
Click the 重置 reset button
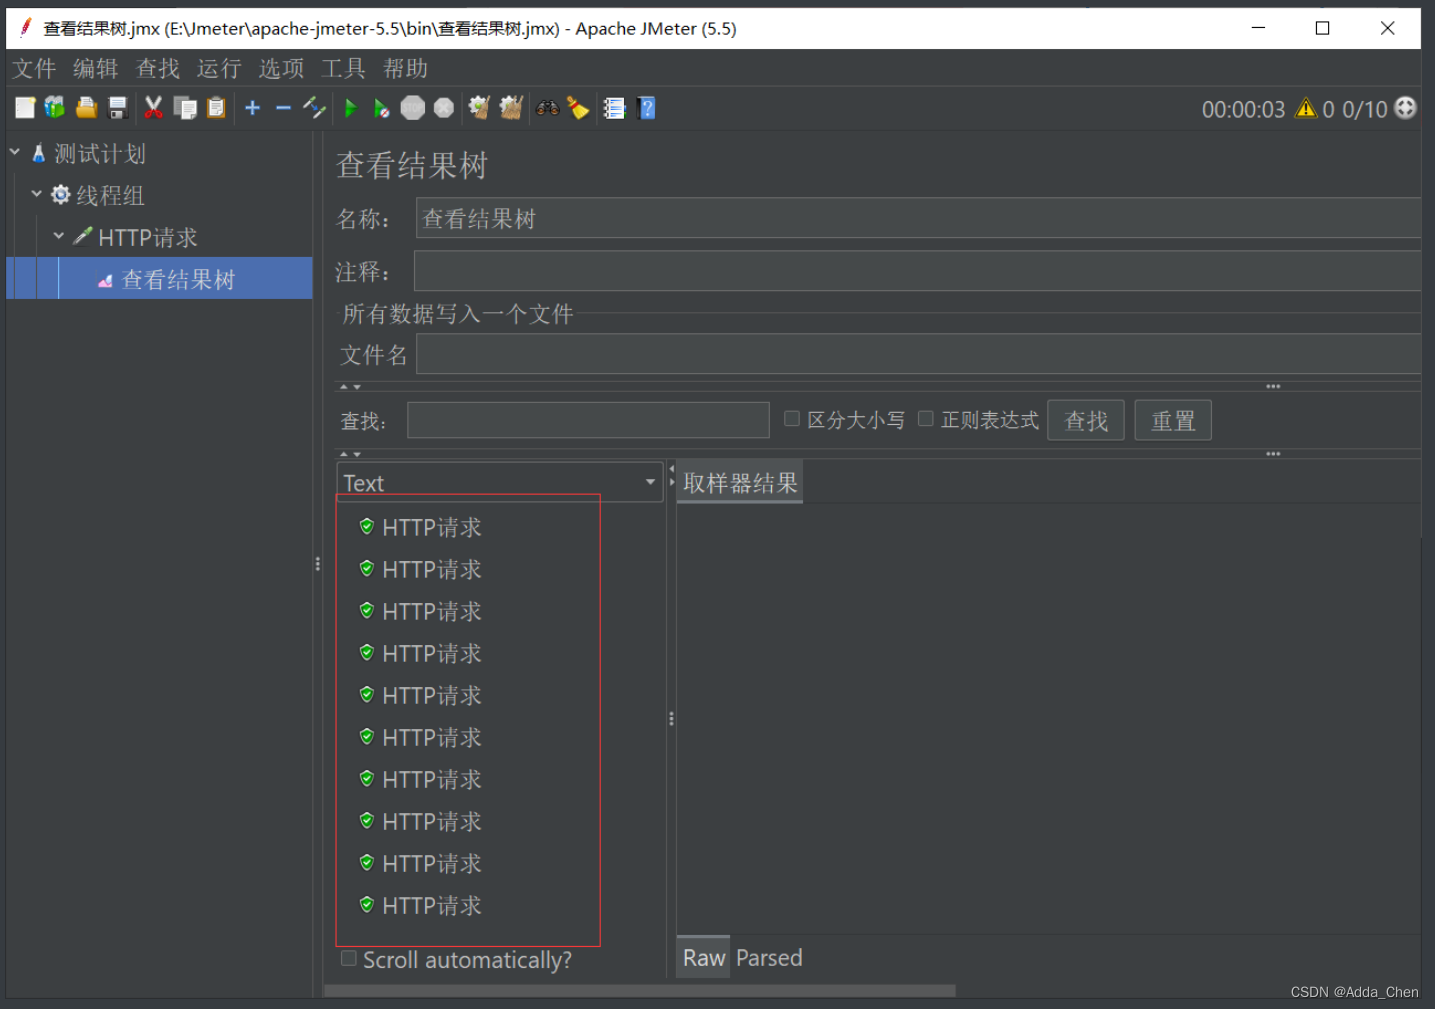[1173, 420]
